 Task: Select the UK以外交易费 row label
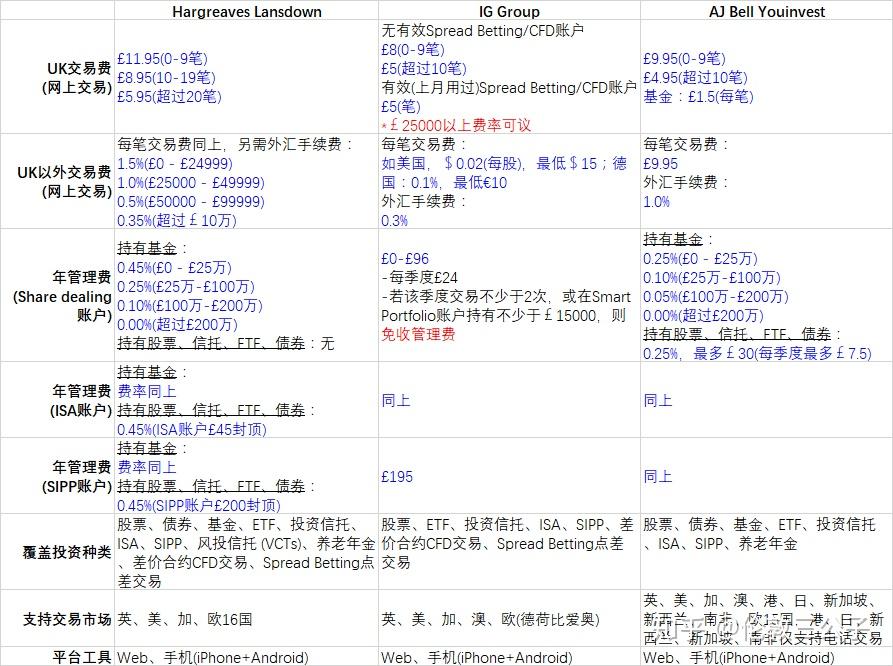point(64,182)
